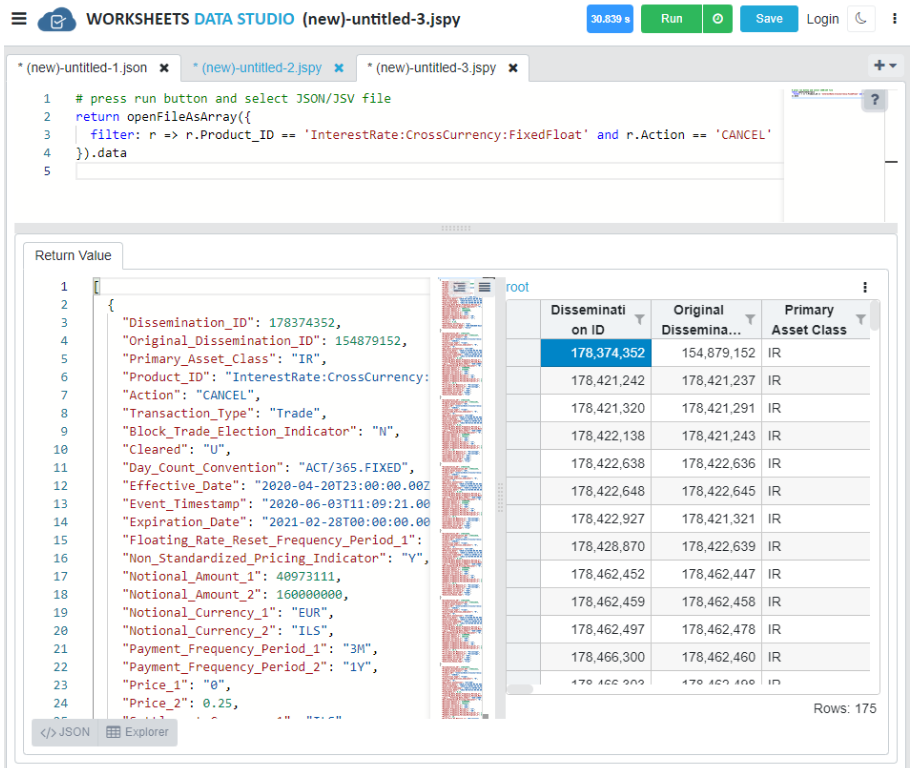Screen dimensions: 914x774
Task: Click the Data Studio workflow logo icon
Action: tap(55, 18)
